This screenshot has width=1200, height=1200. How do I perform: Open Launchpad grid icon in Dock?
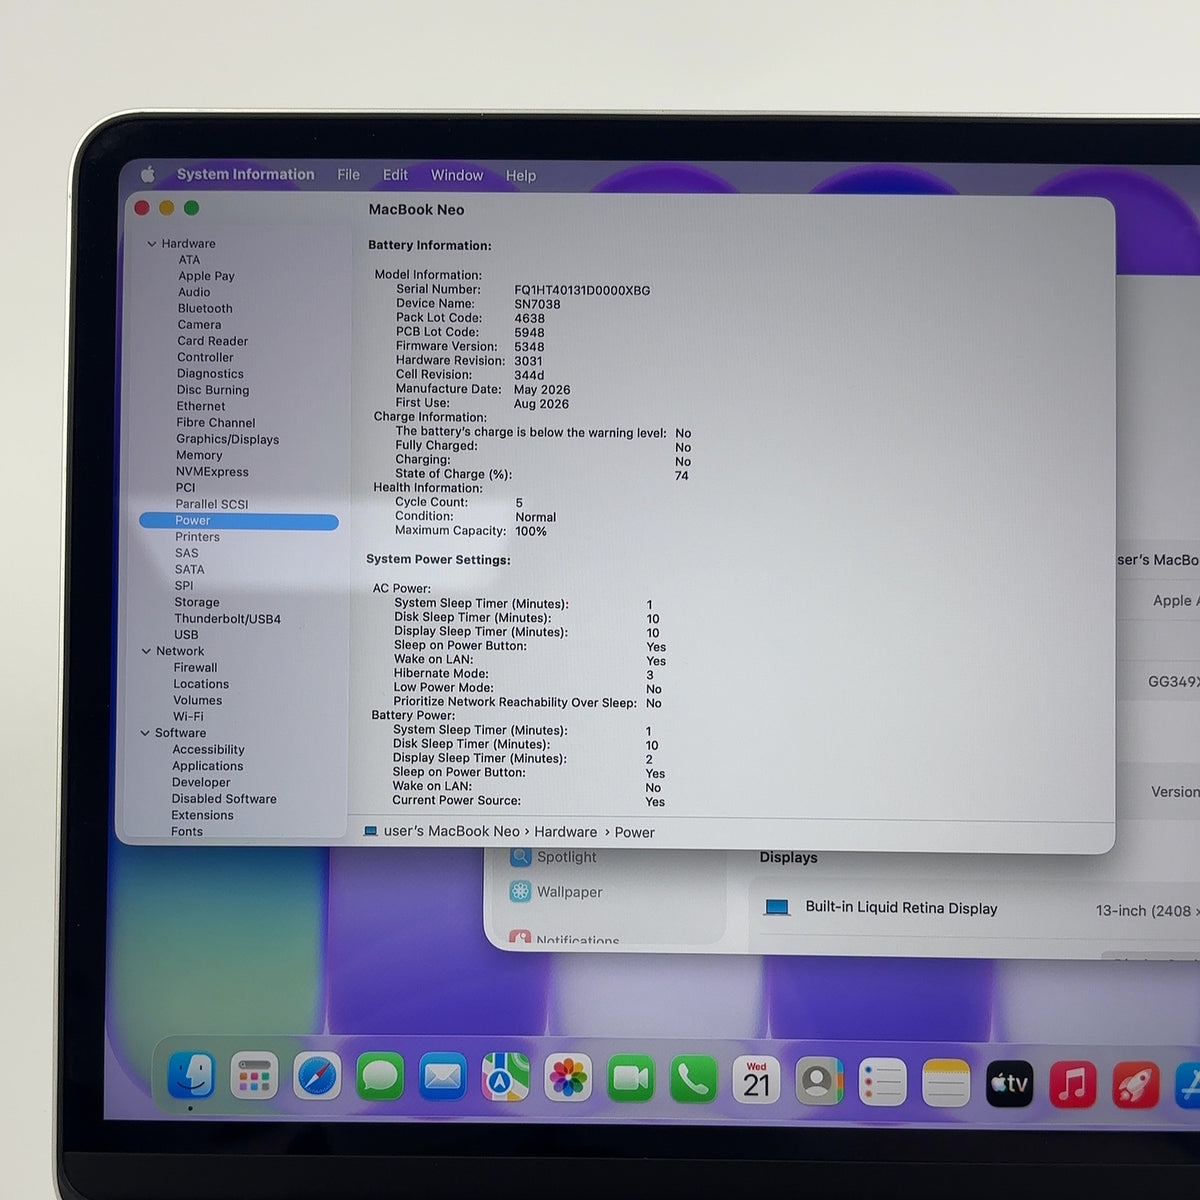click(x=254, y=1077)
